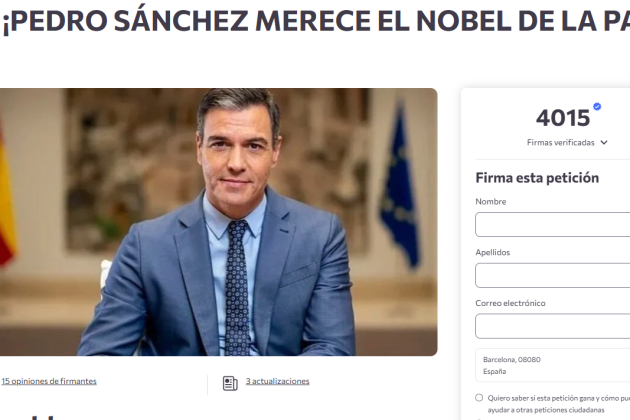Focus the Nombre text field

[x=552, y=224]
